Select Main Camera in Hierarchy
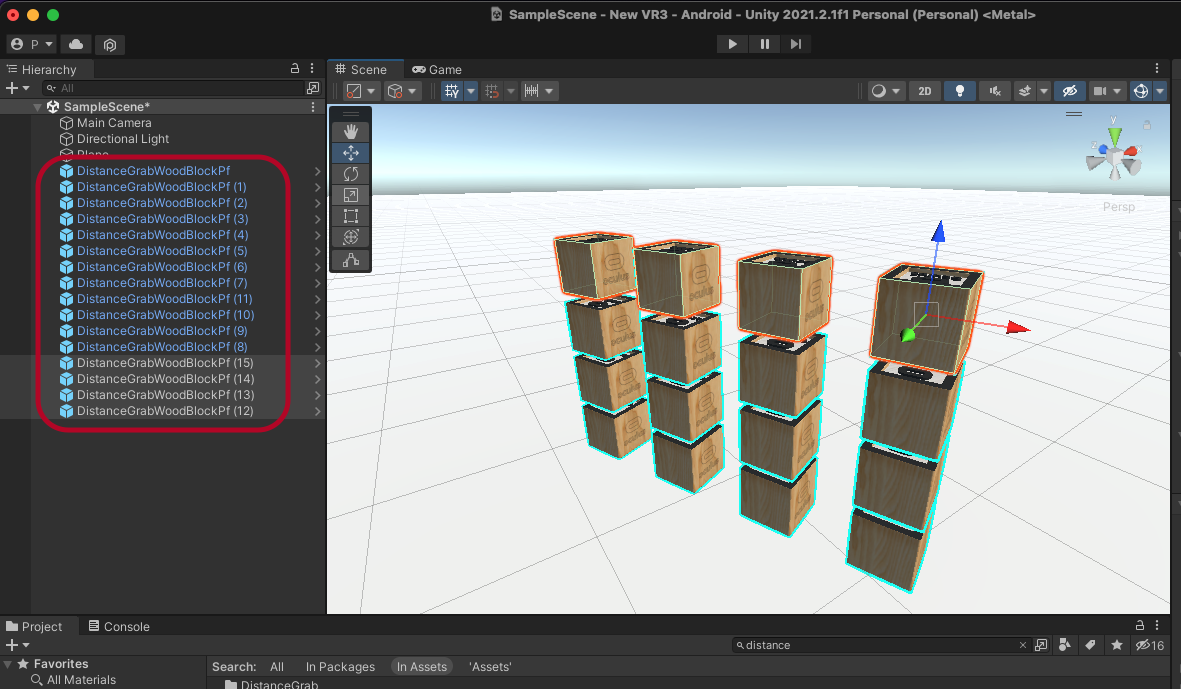The image size is (1181, 689). (x=114, y=123)
